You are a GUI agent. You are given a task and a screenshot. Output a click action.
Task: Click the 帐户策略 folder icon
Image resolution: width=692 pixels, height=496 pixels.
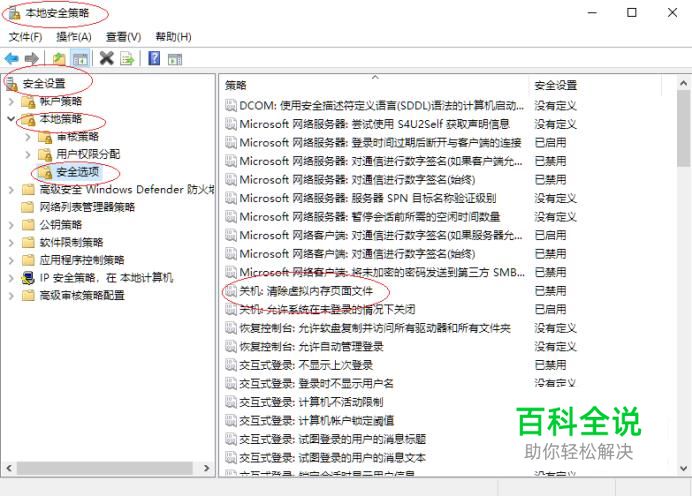pos(28,102)
